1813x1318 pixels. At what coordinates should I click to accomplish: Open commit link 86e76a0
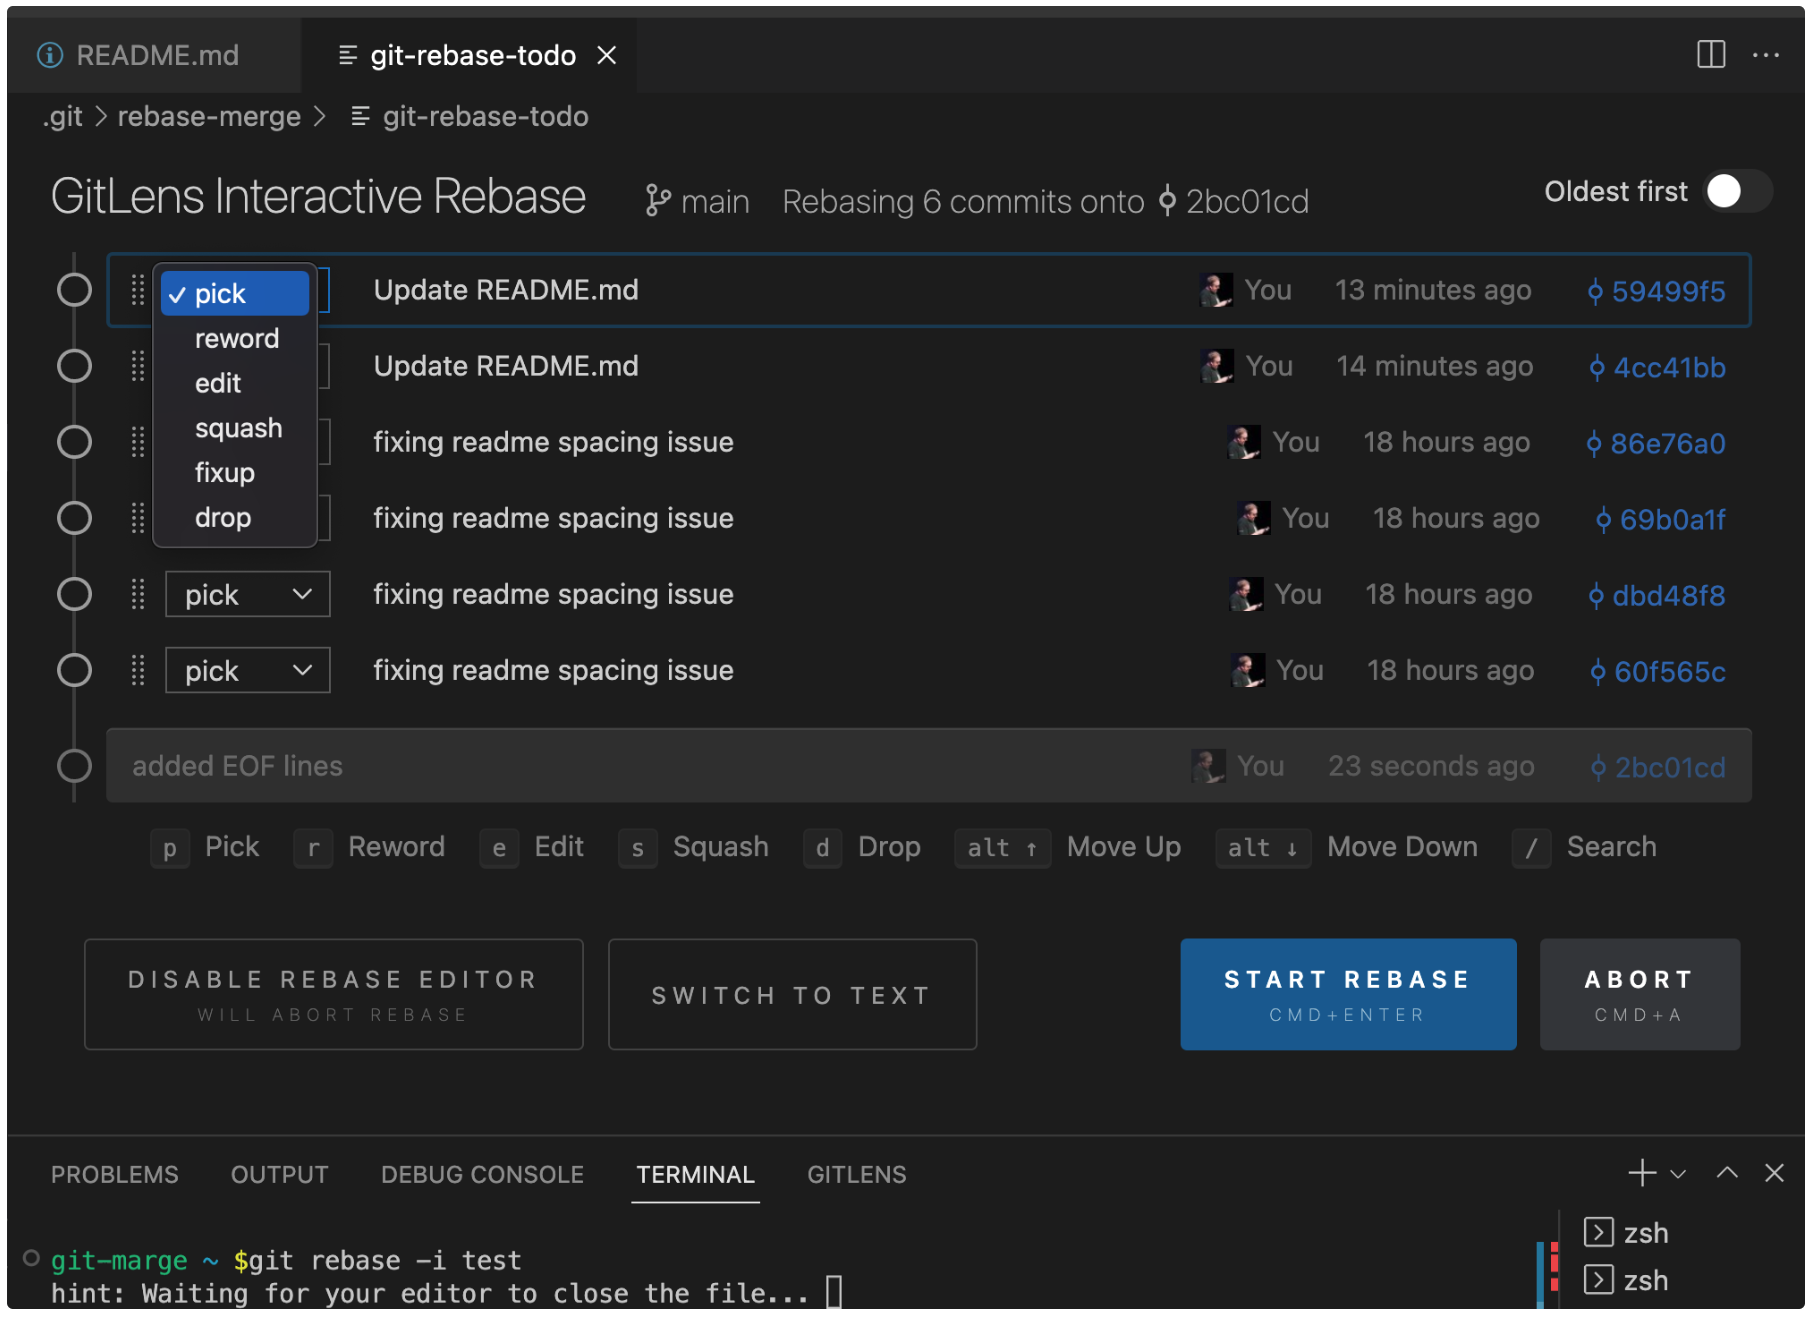point(1655,443)
